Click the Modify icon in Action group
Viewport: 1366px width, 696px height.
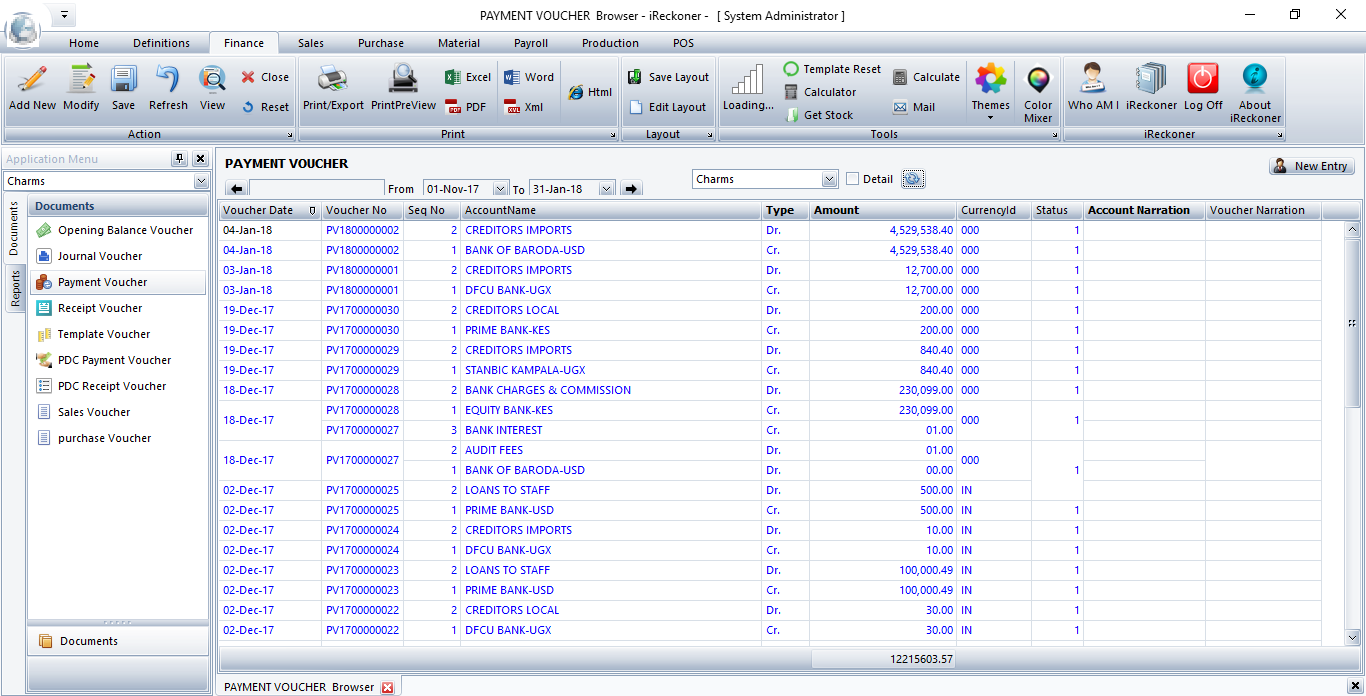[x=81, y=80]
